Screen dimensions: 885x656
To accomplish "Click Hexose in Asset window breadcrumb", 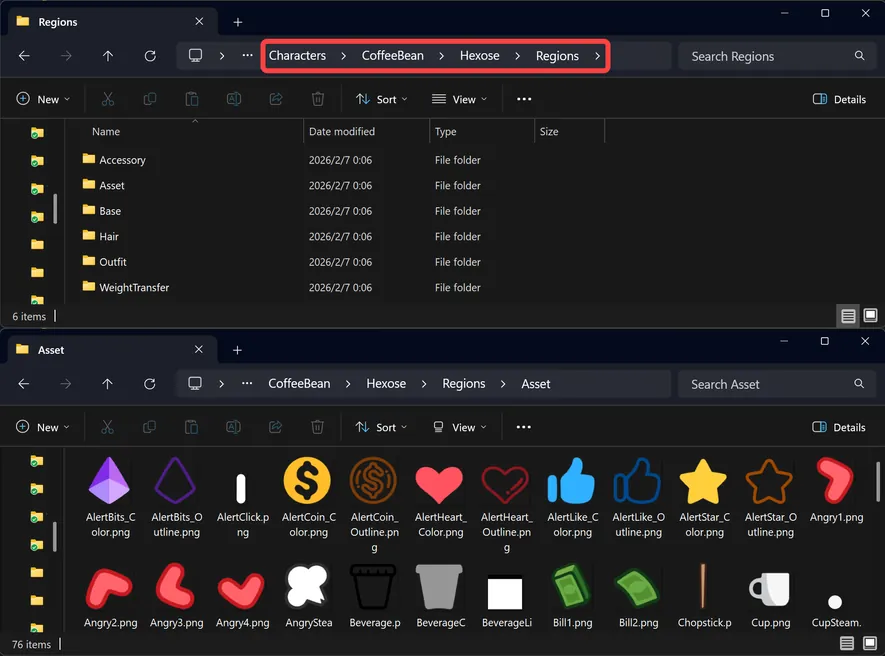I will [x=386, y=384].
